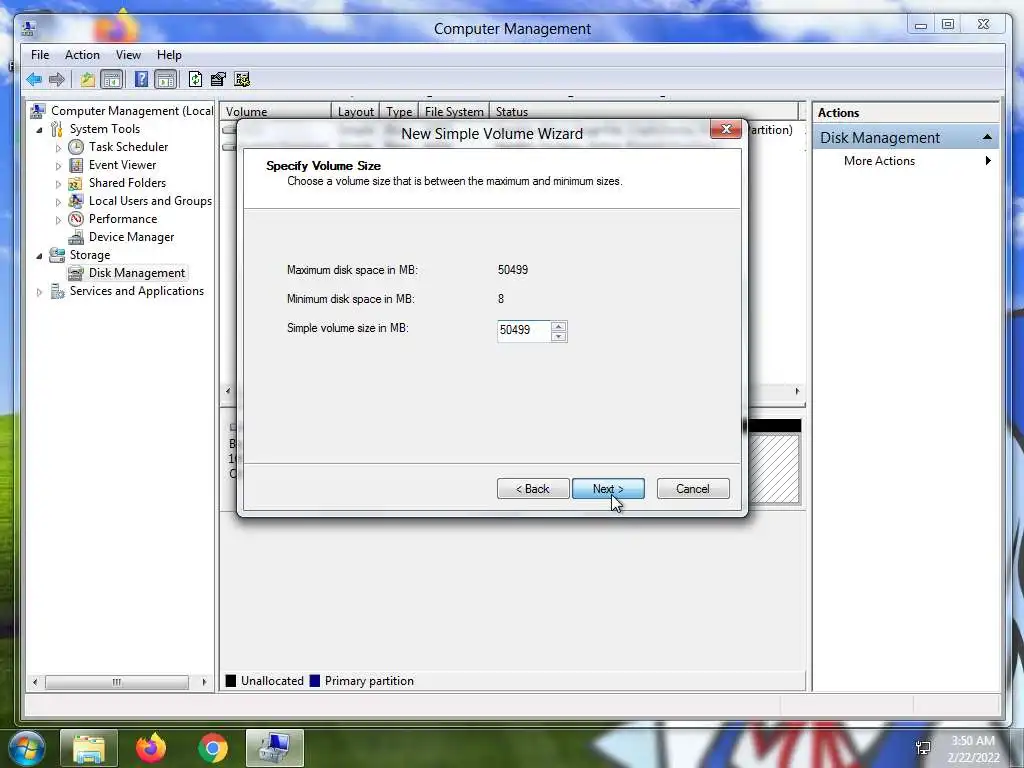1024x768 pixels.
Task: Decrease volume size with down spinner arrow
Action: [558, 336]
